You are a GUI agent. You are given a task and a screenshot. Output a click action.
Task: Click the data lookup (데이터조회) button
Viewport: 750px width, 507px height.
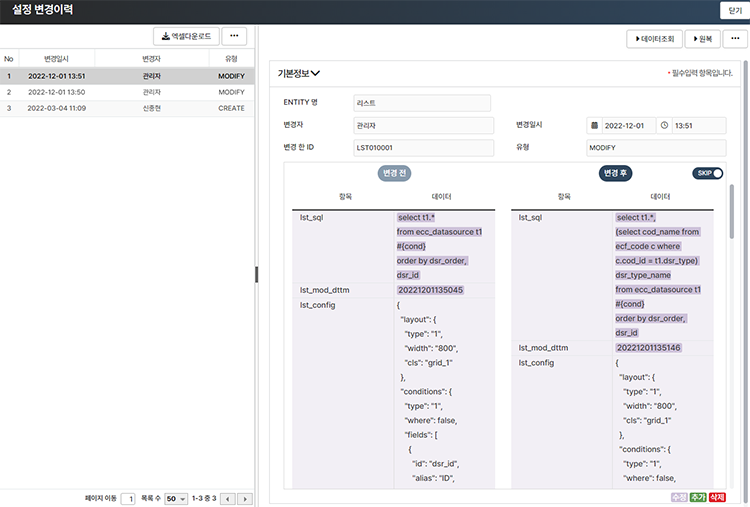coord(654,39)
